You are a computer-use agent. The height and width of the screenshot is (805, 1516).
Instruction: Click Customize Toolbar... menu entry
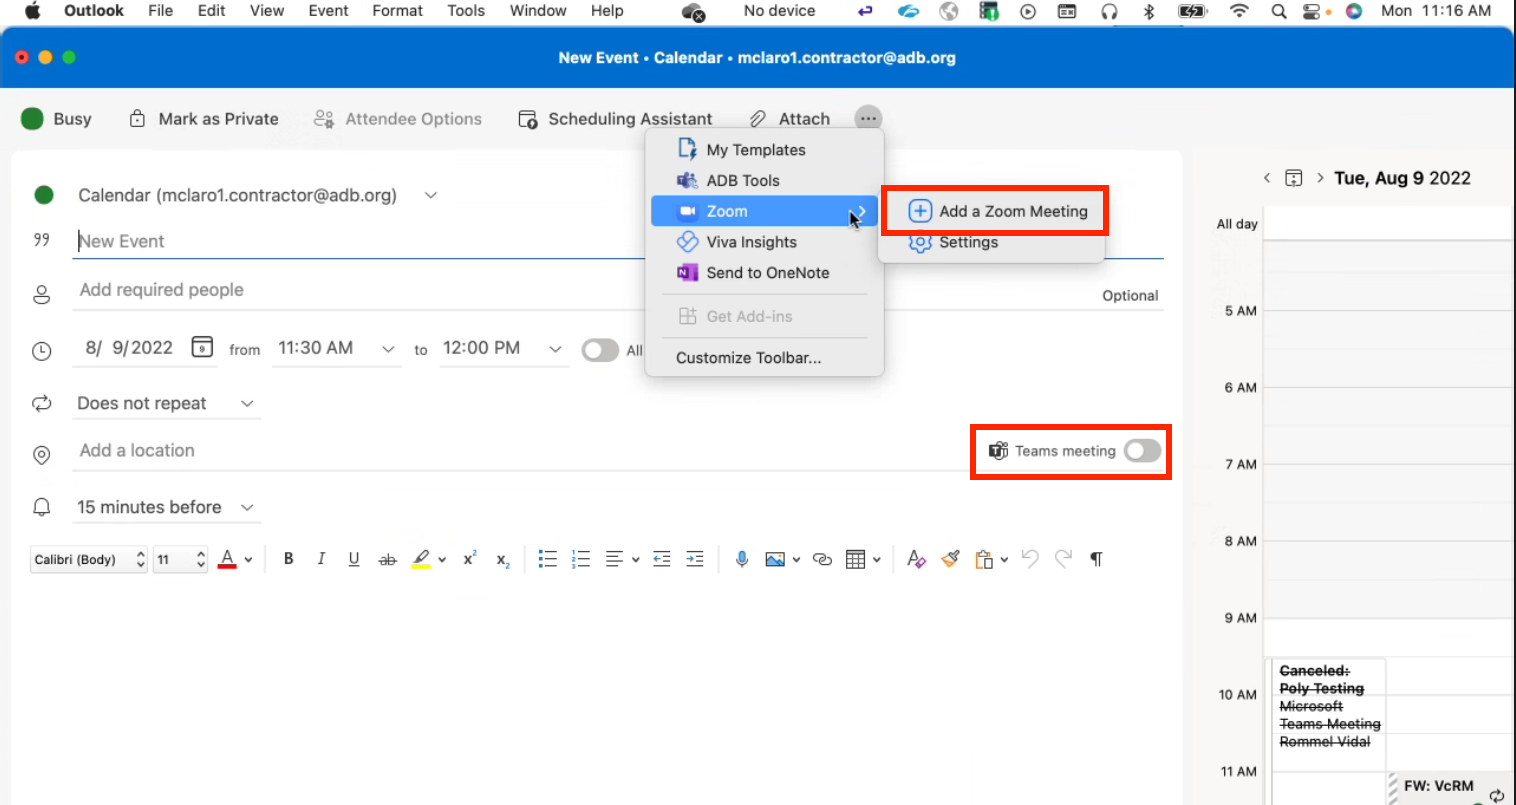coord(764,357)
